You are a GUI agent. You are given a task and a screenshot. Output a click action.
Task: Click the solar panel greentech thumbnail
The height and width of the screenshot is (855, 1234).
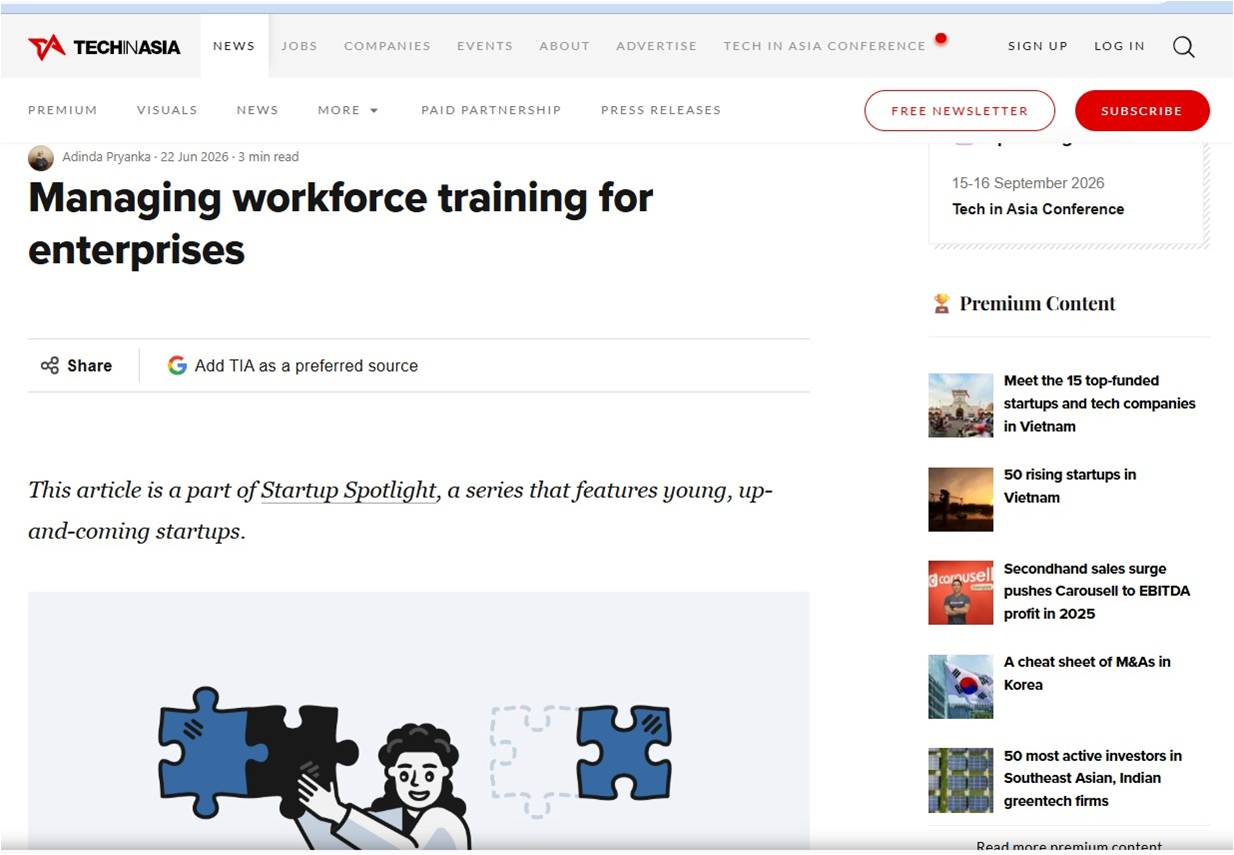960,780
